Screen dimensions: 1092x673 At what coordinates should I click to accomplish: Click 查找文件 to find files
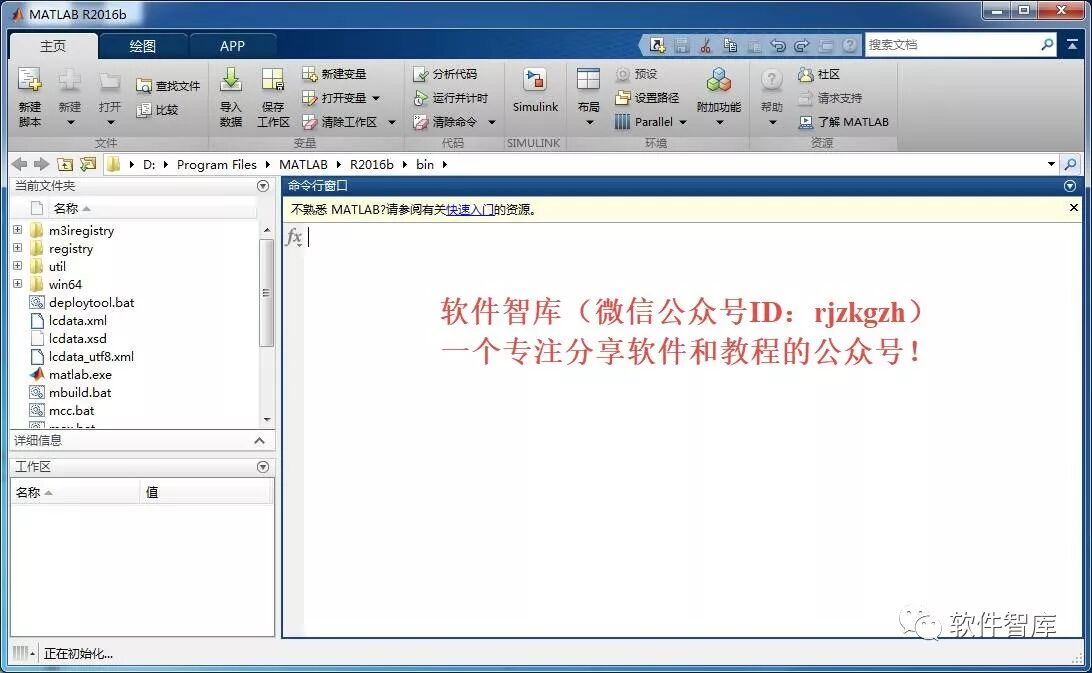[x=168, y=86]
